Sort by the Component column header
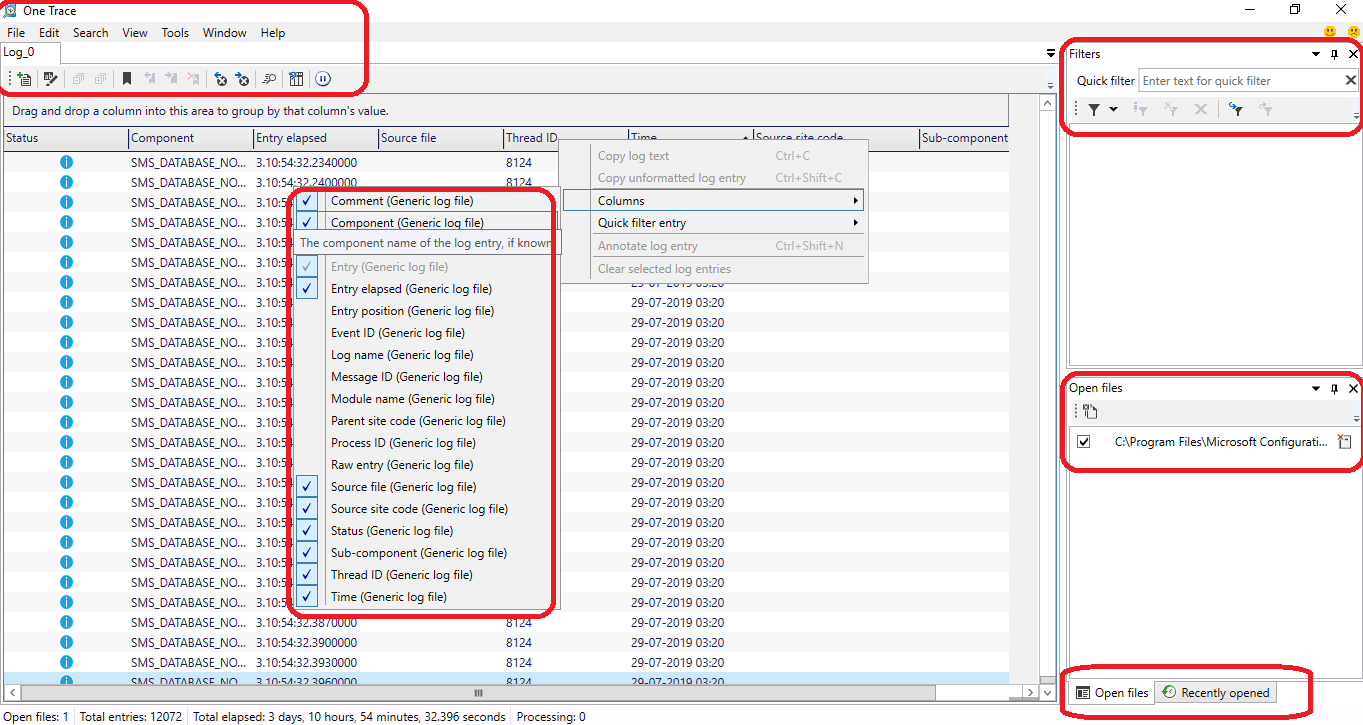The image size is (1363, 725). [x=191, y=138]
